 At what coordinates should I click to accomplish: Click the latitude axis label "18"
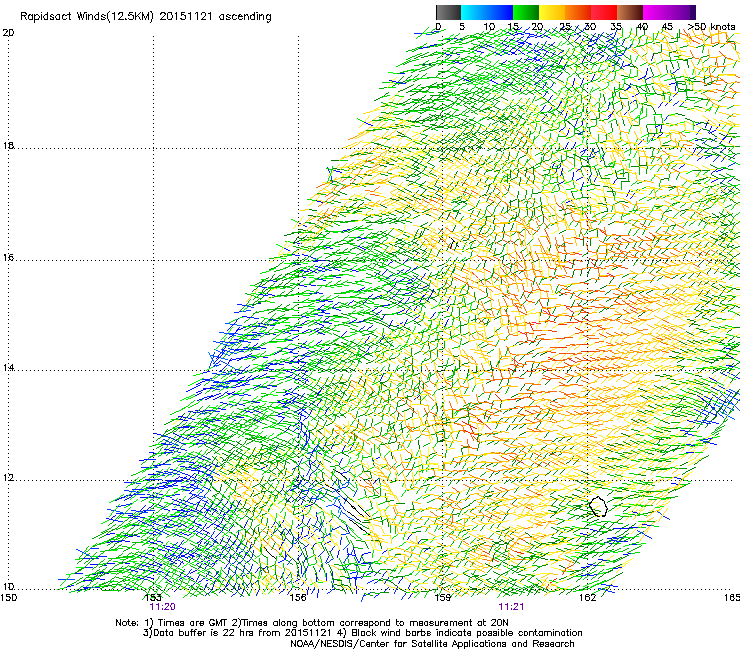click(8, 145)
